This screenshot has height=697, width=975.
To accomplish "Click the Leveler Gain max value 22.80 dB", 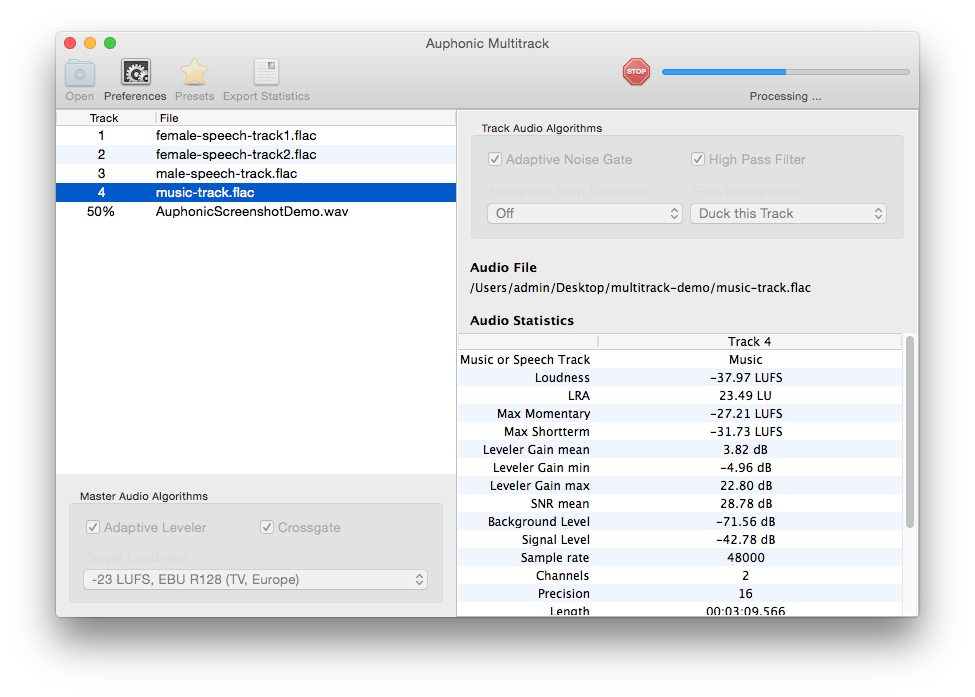I will [x=746, y=486].
